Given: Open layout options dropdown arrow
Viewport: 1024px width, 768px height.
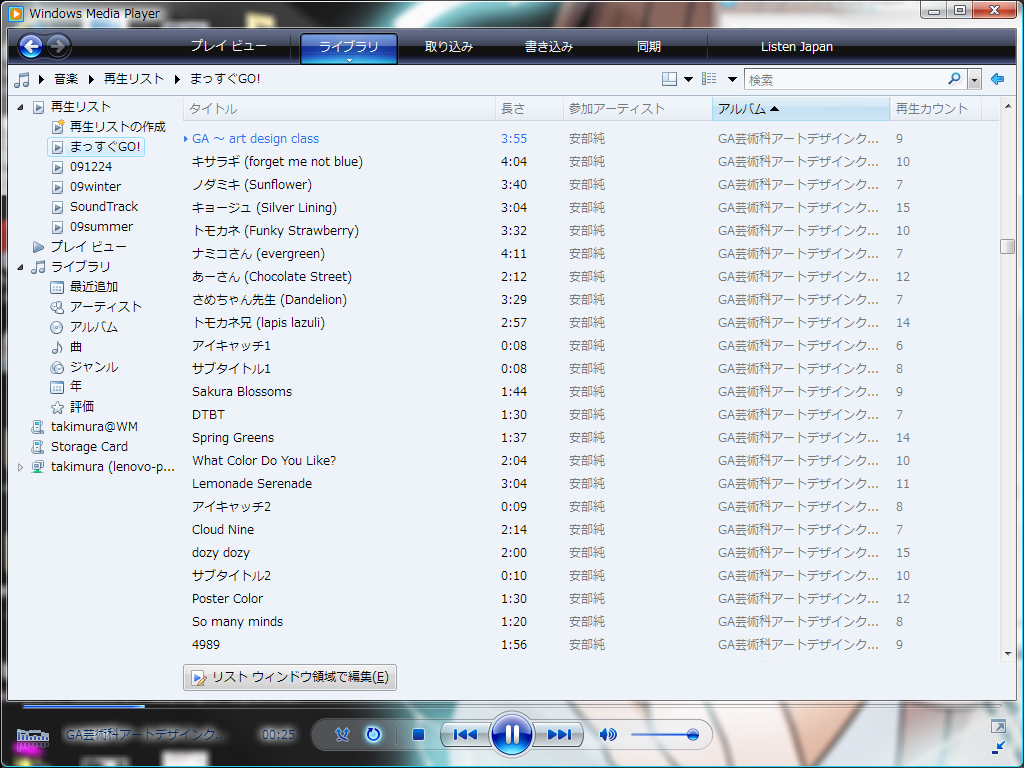Looking at the screenshot, I should [688, 80].
